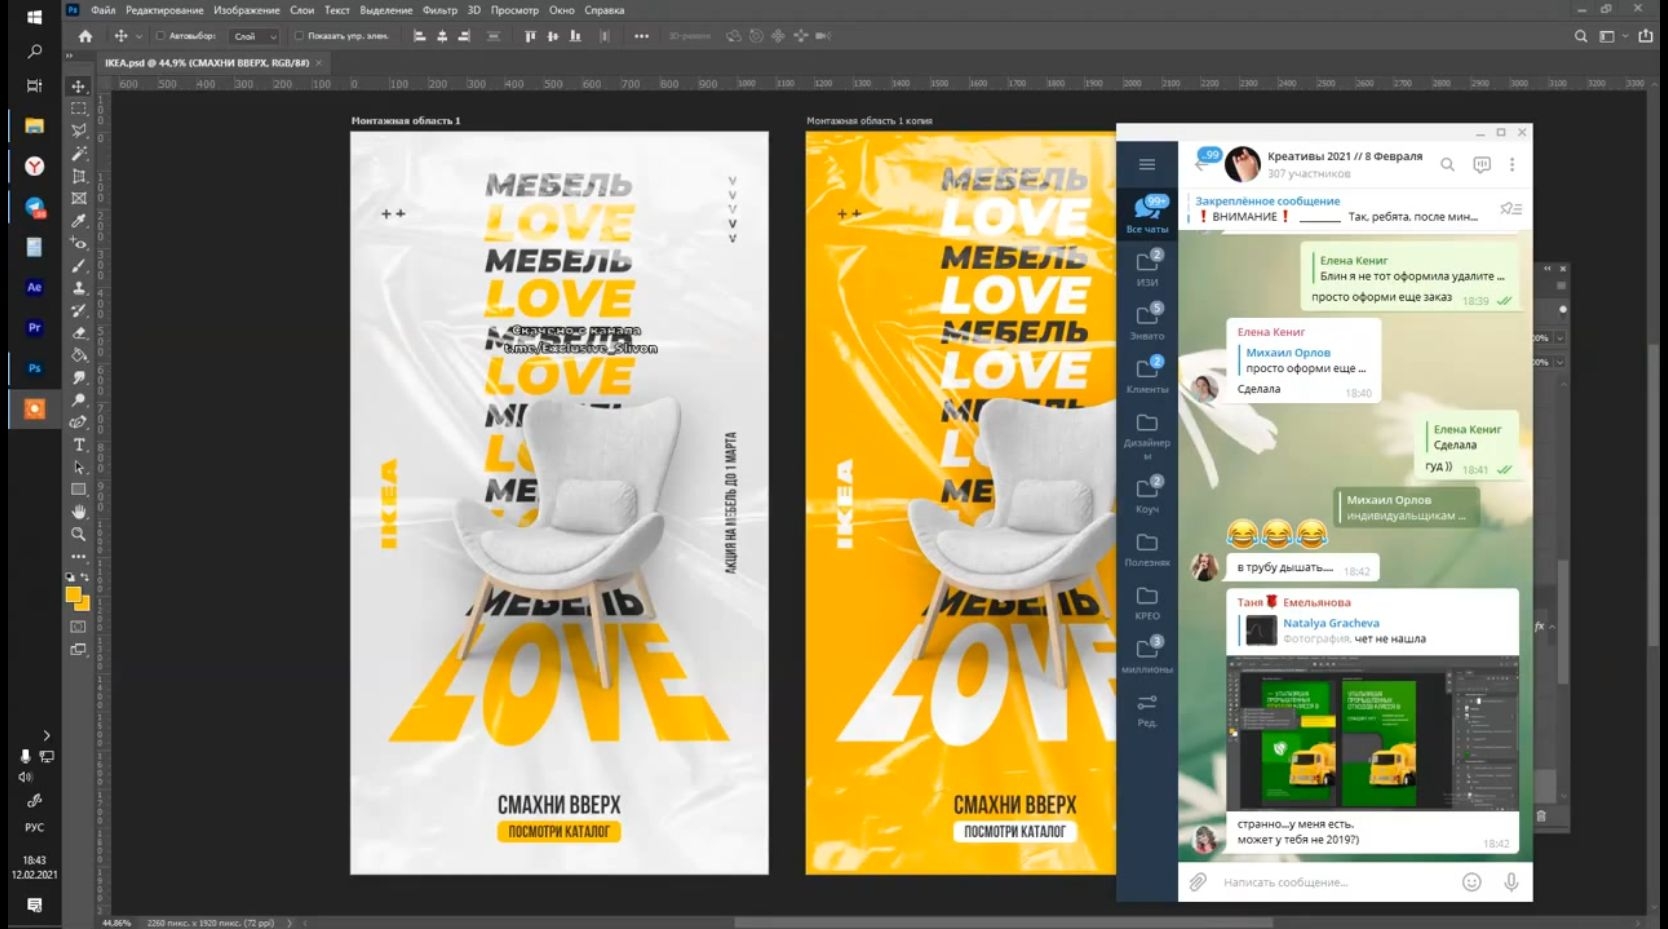Image resolution: width=1668 pixels, height=929 pixels.
Task: Select the Horizontal Type tool
Action: (79, 445)
